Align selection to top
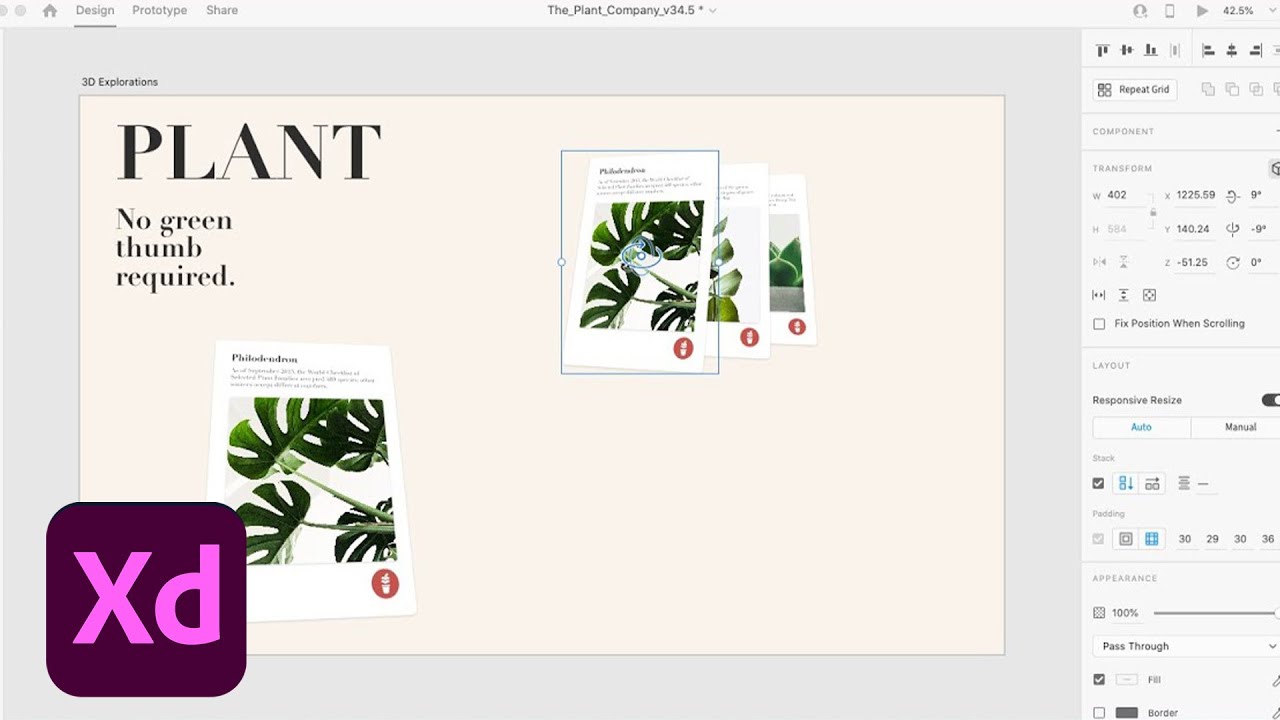The width and height of the screenshot is (1280, 720). point(1103,50)
